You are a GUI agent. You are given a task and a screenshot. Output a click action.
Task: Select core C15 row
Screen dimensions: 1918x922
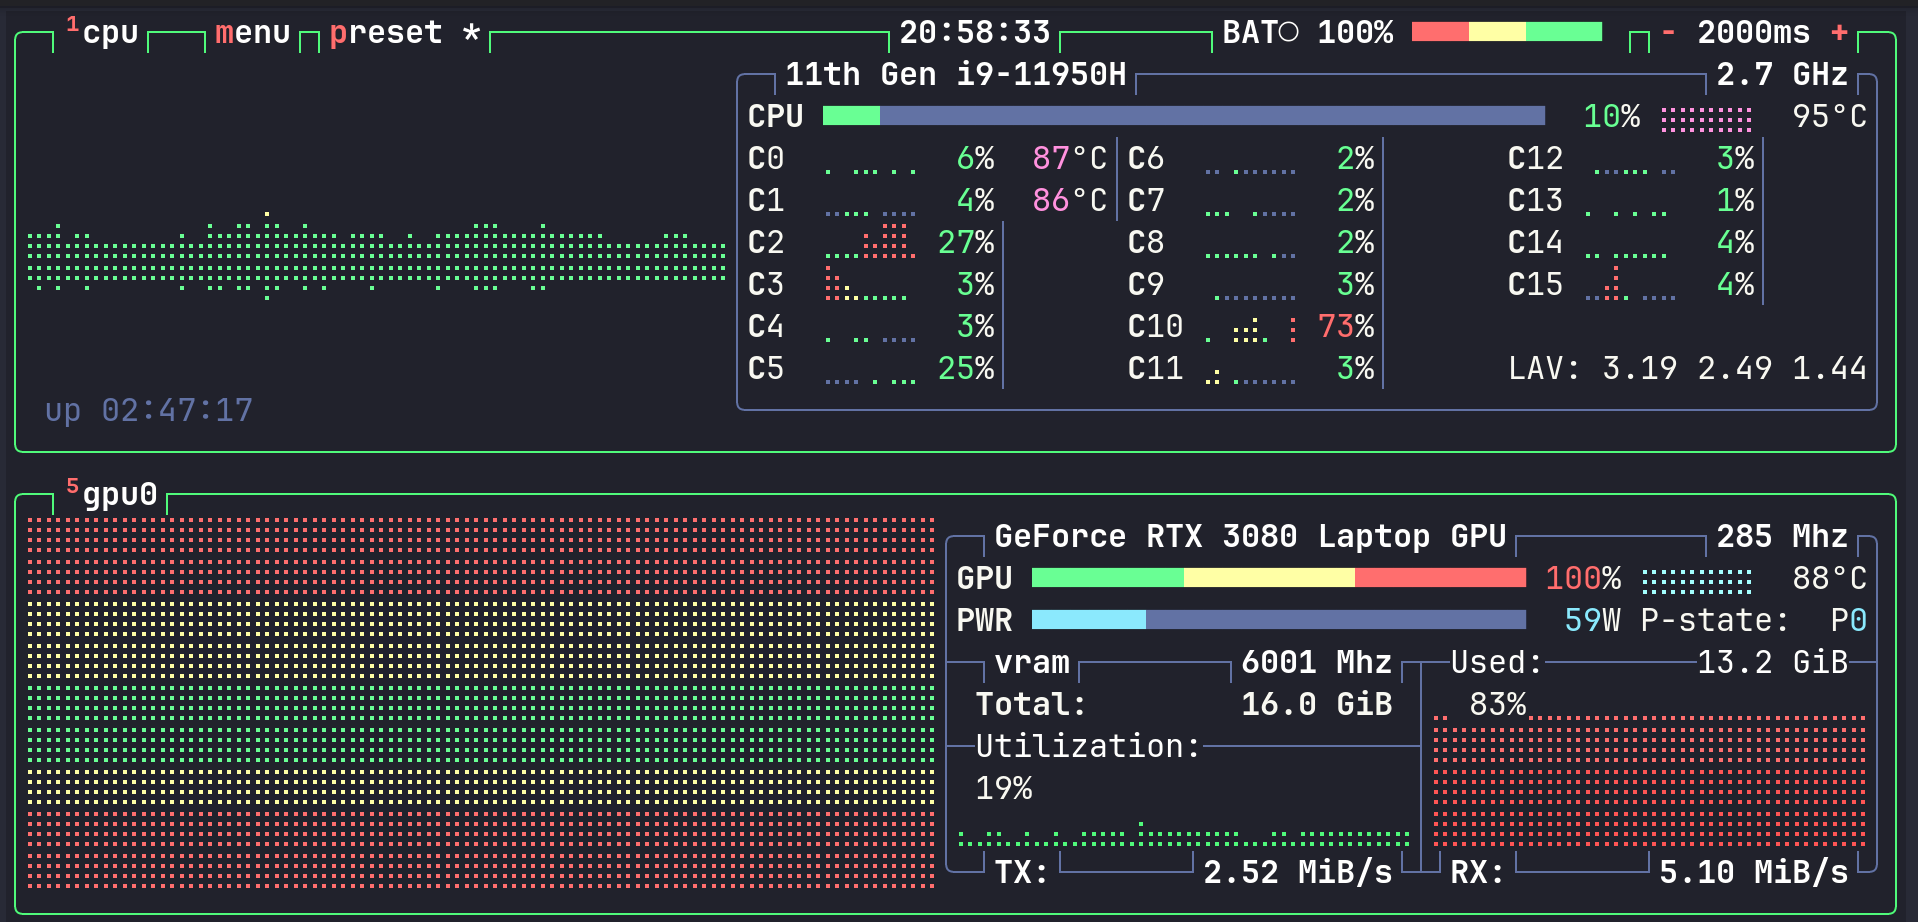point(1631,285)
